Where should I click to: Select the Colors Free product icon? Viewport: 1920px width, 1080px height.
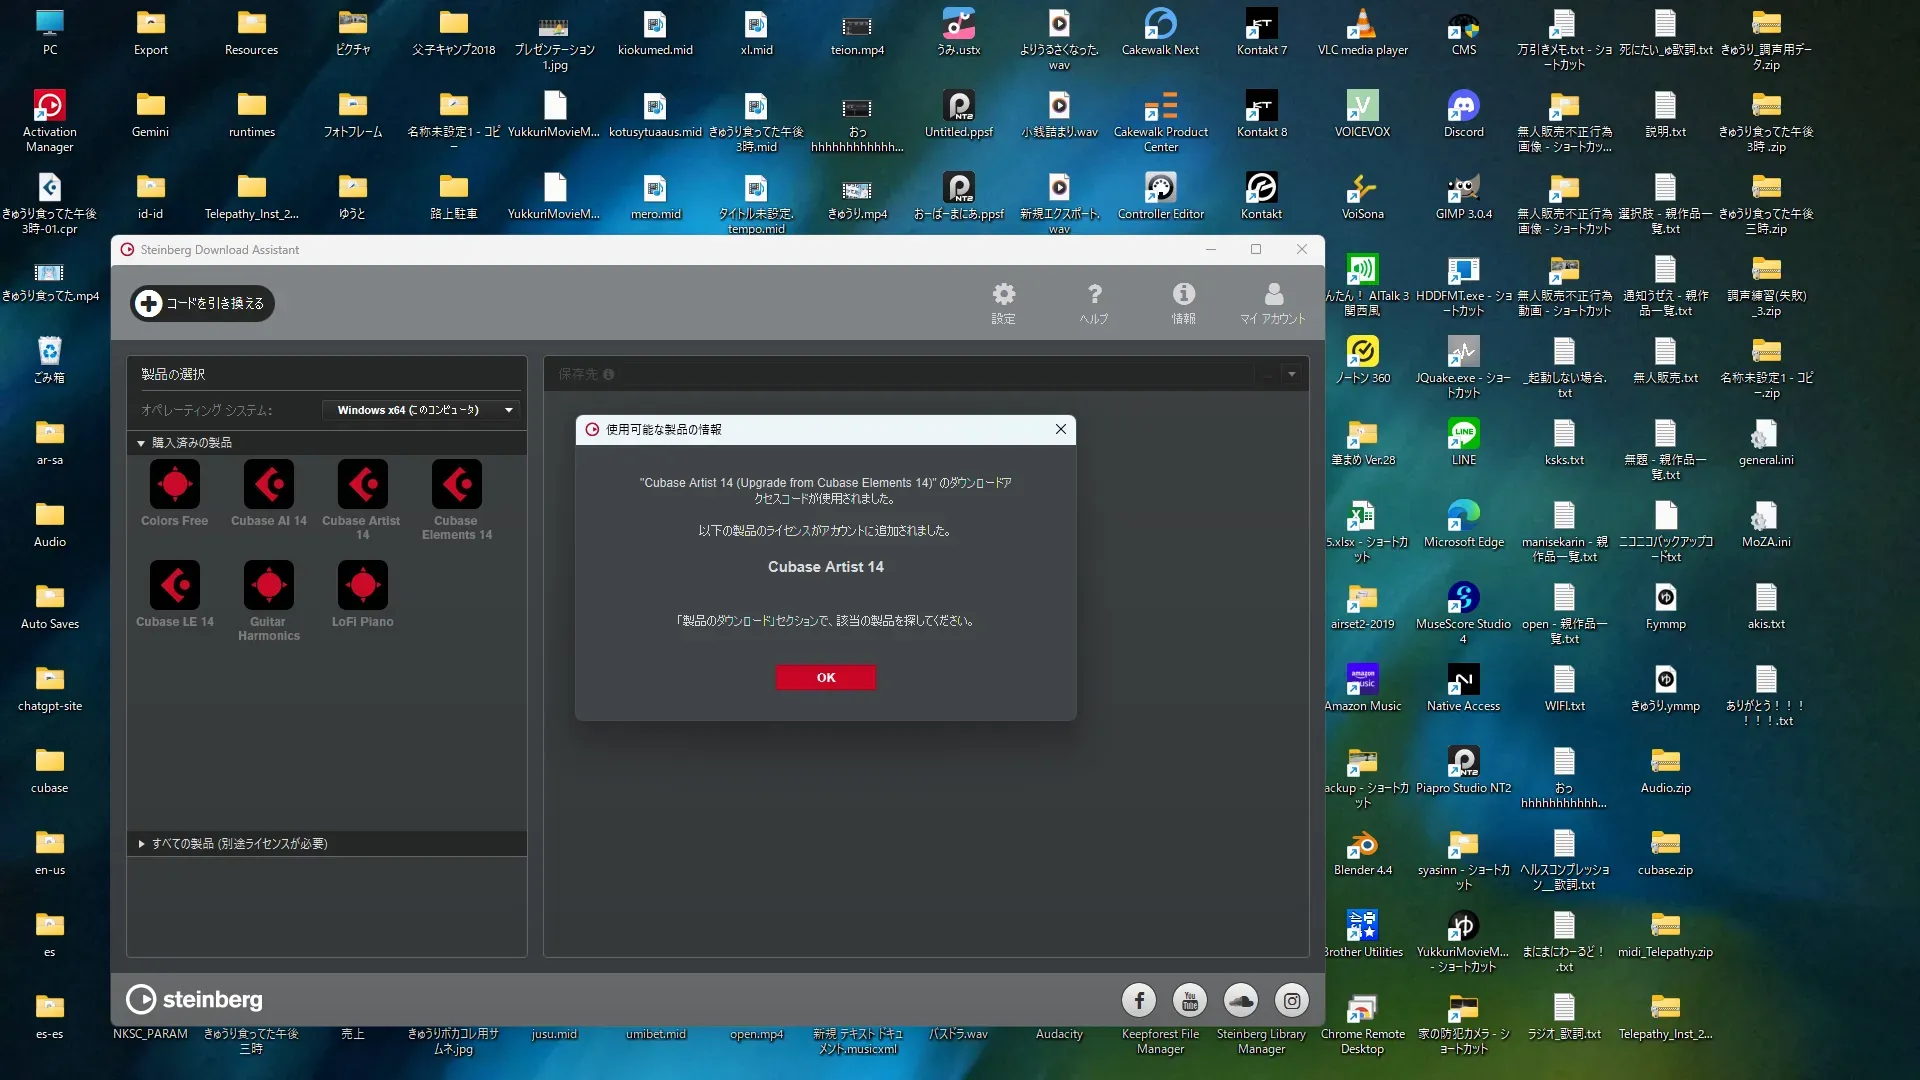pos(175,486)
